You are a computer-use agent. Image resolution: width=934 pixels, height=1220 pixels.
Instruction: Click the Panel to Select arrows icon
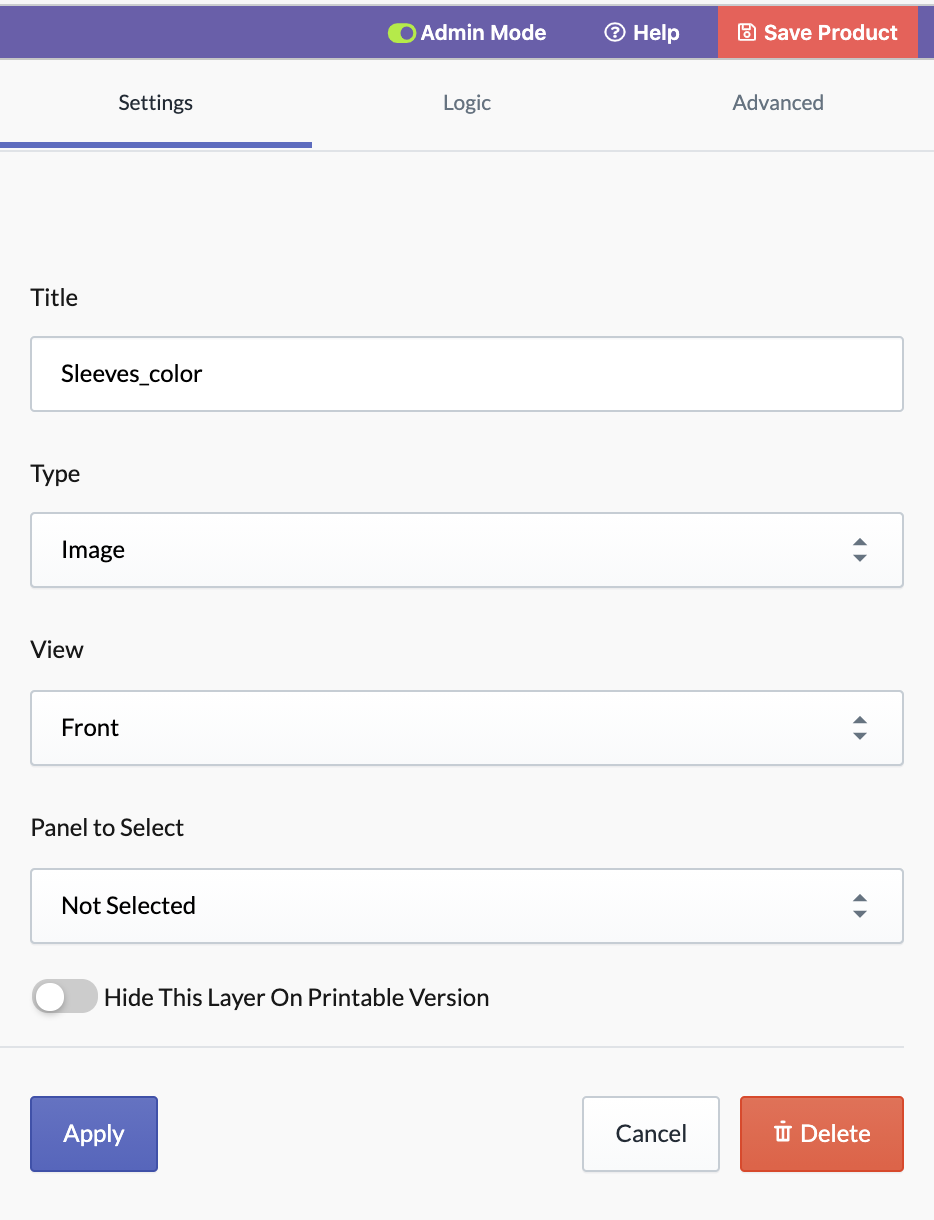[859, 906]
